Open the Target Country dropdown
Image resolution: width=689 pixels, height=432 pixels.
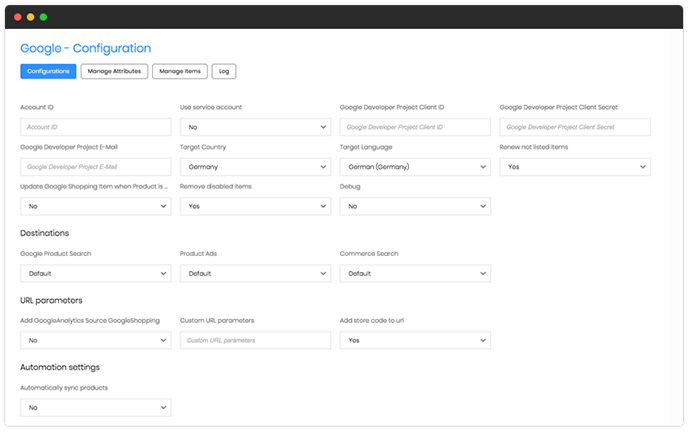click(255, 167)
